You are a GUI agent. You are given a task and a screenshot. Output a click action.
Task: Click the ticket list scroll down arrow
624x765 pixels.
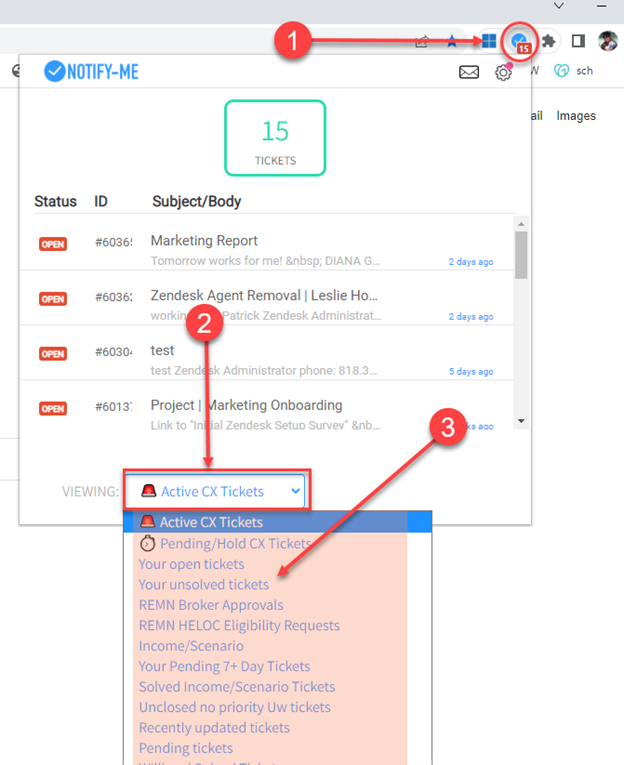point(521,421)
